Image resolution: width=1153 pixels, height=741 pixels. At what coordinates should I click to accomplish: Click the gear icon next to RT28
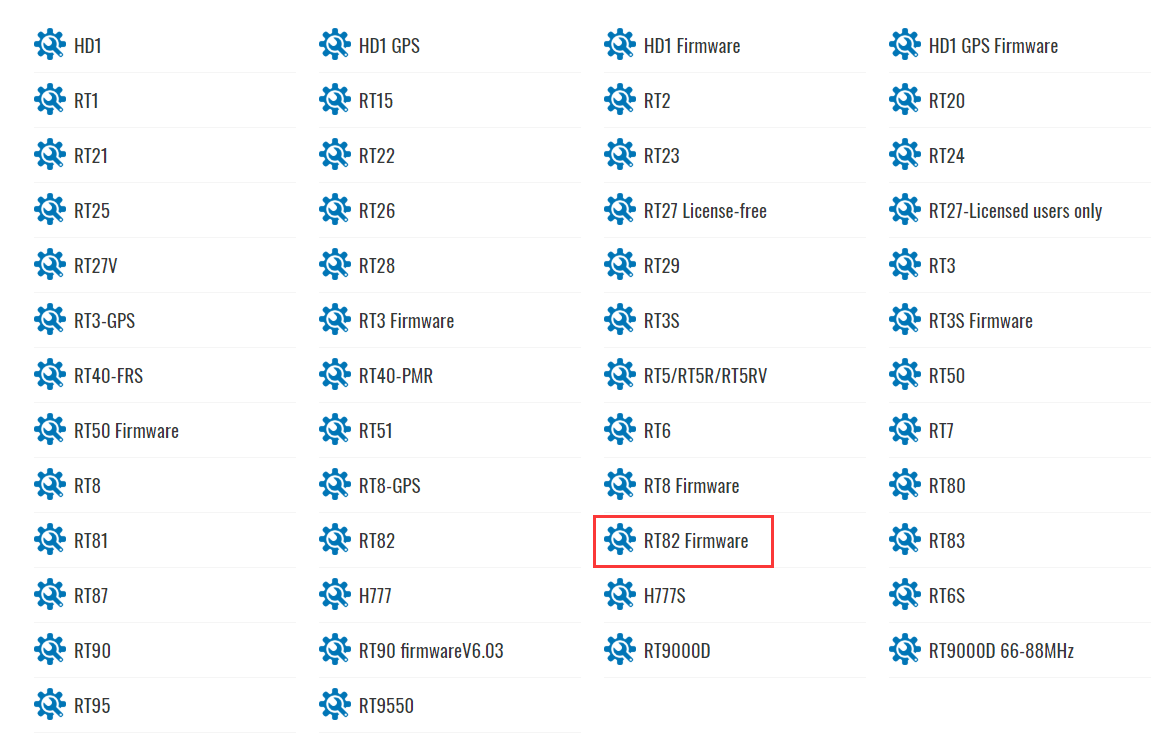(335, 265)
